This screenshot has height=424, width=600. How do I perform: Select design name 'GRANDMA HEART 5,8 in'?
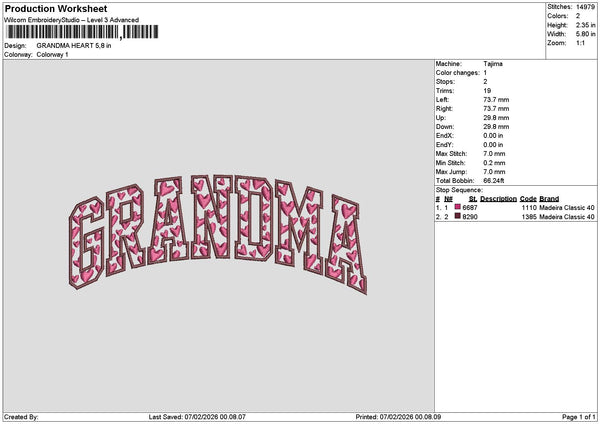point(74,46)
